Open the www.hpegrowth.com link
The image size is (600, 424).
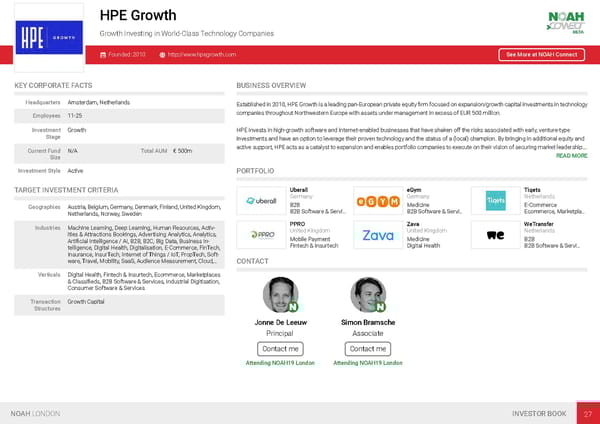pos(202,54)
